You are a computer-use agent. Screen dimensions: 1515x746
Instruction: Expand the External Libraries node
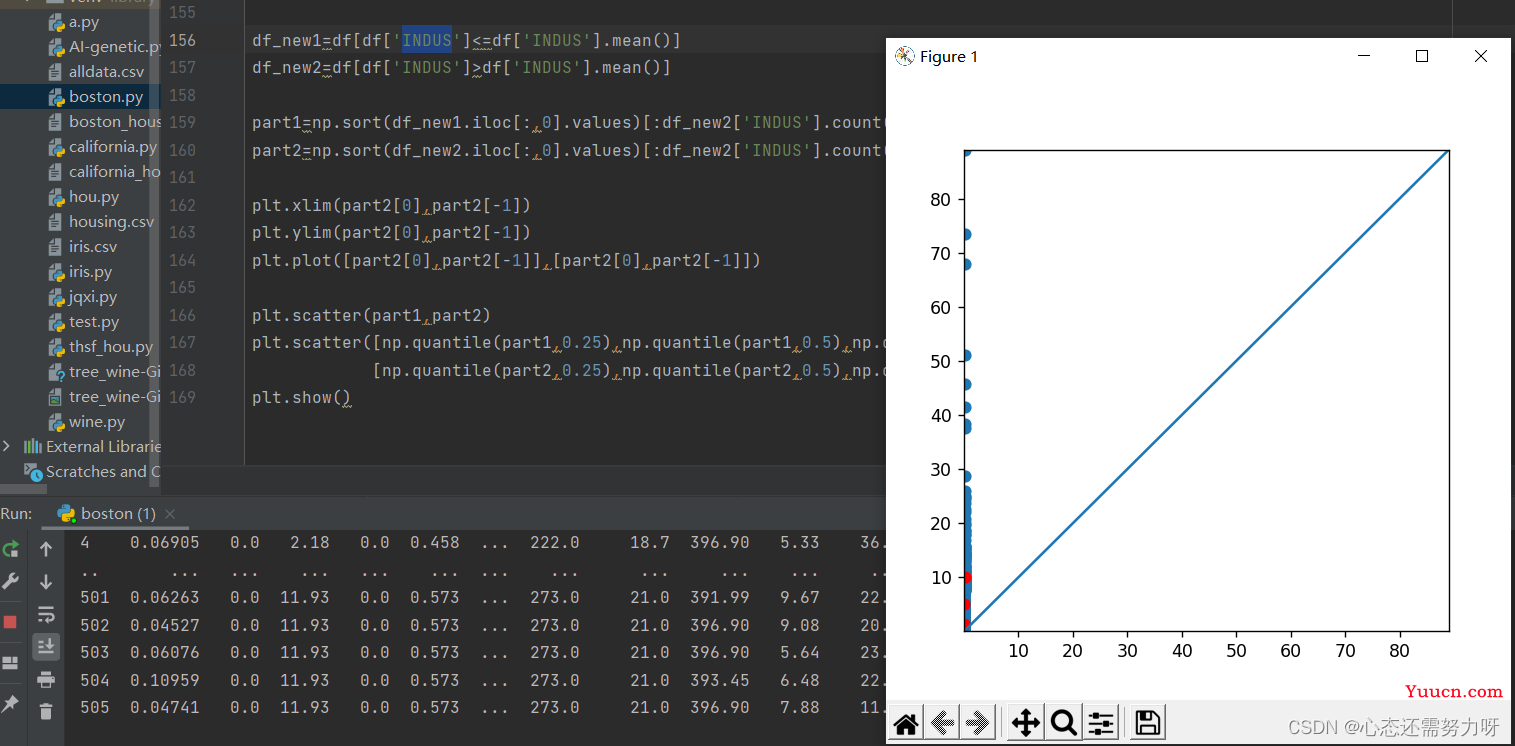pyautogui.click(x=8, y=446)
